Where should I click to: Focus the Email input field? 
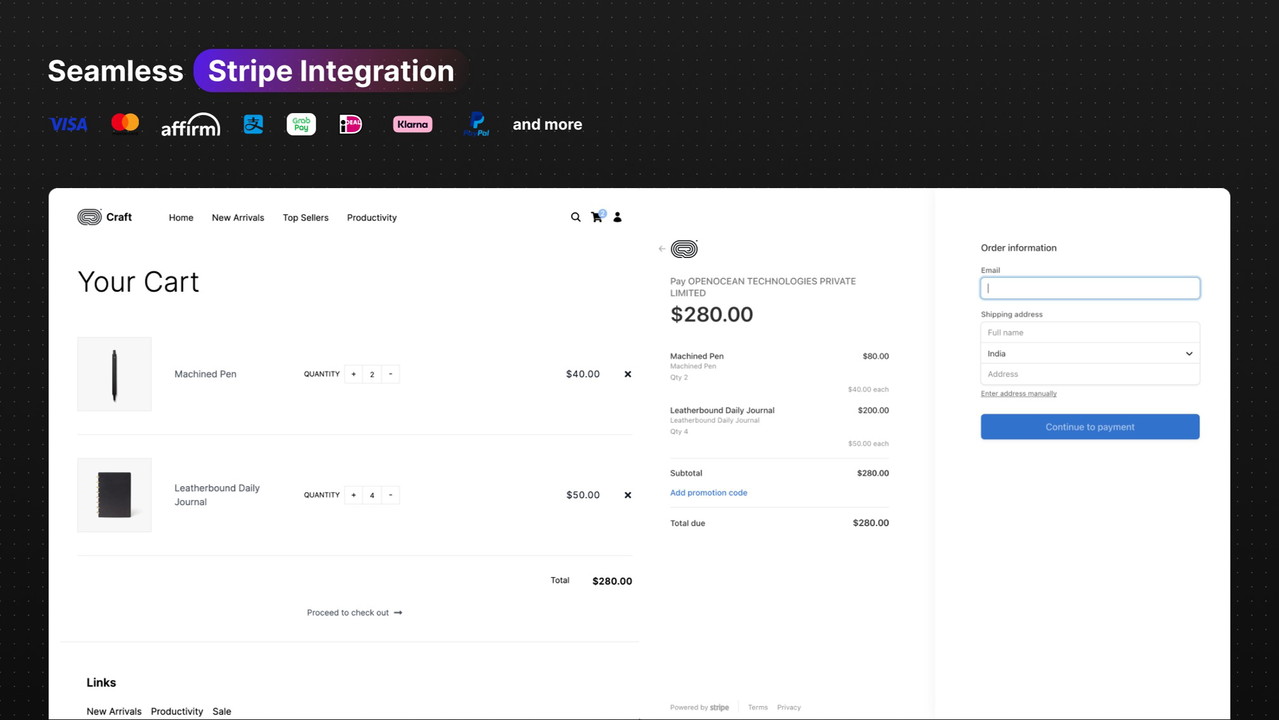coord(1089,288)
